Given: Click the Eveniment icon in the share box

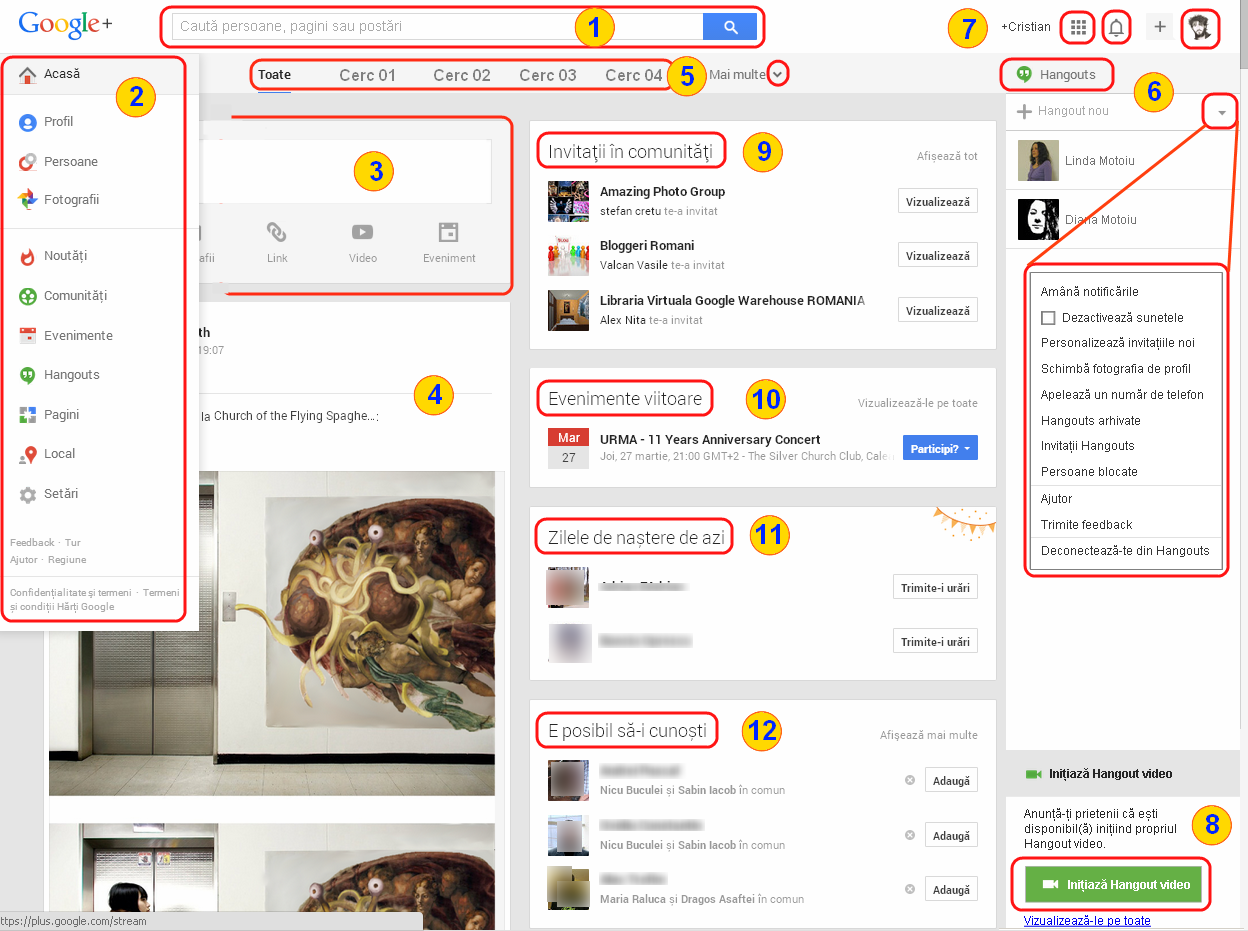Looking at the screenshot, I should [448, 232].
